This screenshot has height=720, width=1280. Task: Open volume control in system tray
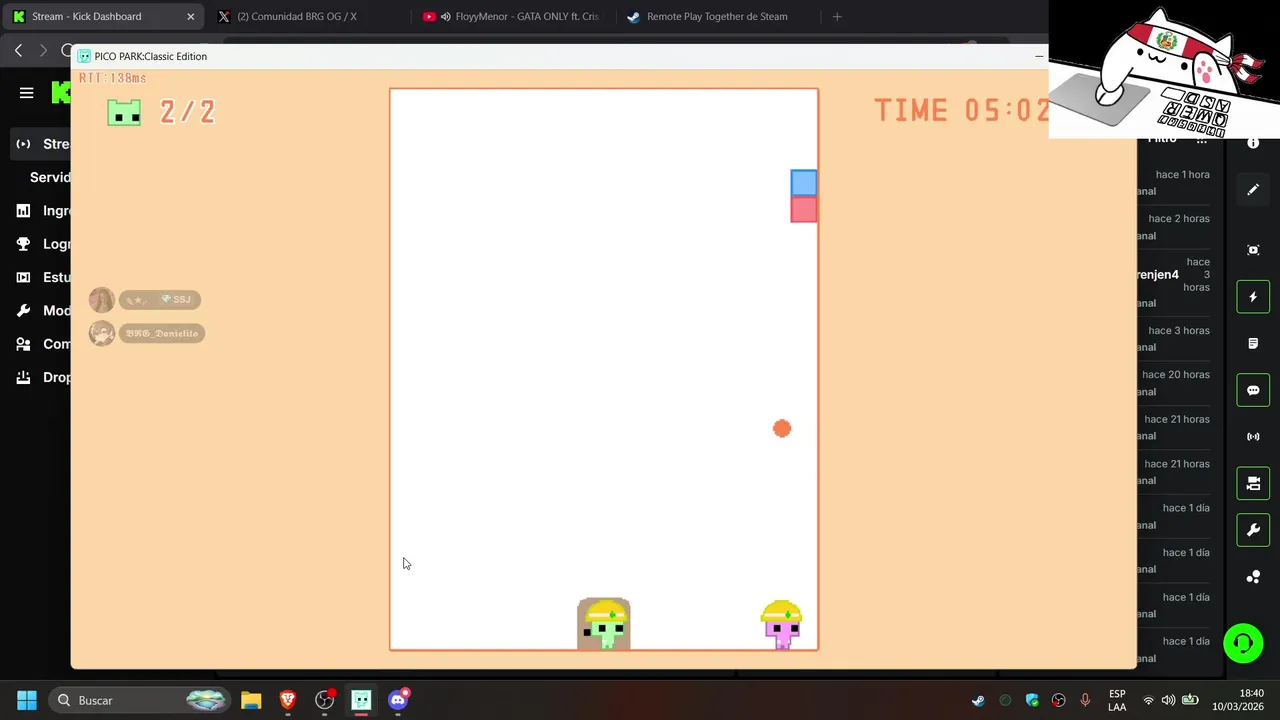tap(1169, 700)
